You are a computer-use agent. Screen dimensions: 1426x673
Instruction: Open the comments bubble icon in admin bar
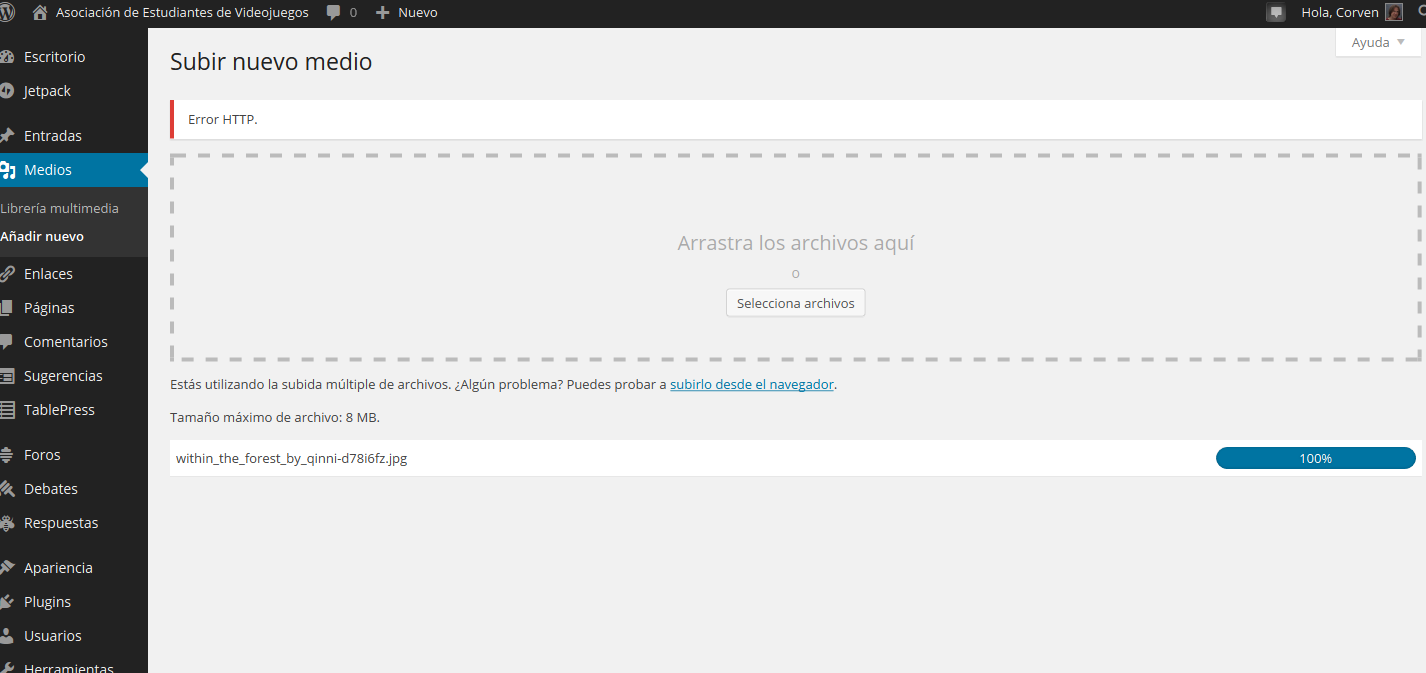[x=334, y=13]
